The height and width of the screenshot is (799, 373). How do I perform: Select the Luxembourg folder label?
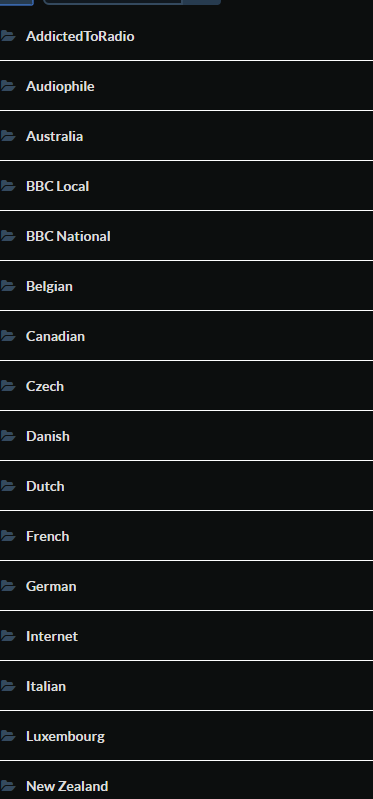click(65, 736)
